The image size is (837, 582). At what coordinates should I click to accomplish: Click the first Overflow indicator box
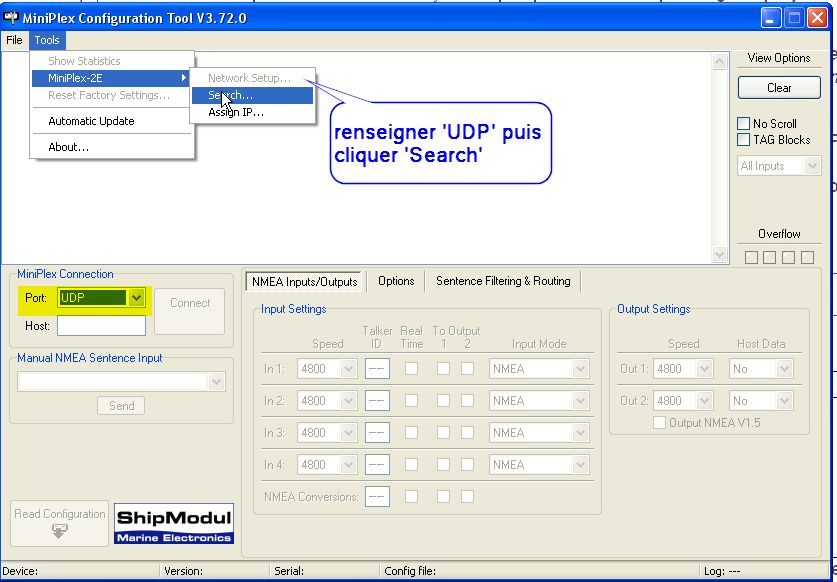click(x=751, y=257)
